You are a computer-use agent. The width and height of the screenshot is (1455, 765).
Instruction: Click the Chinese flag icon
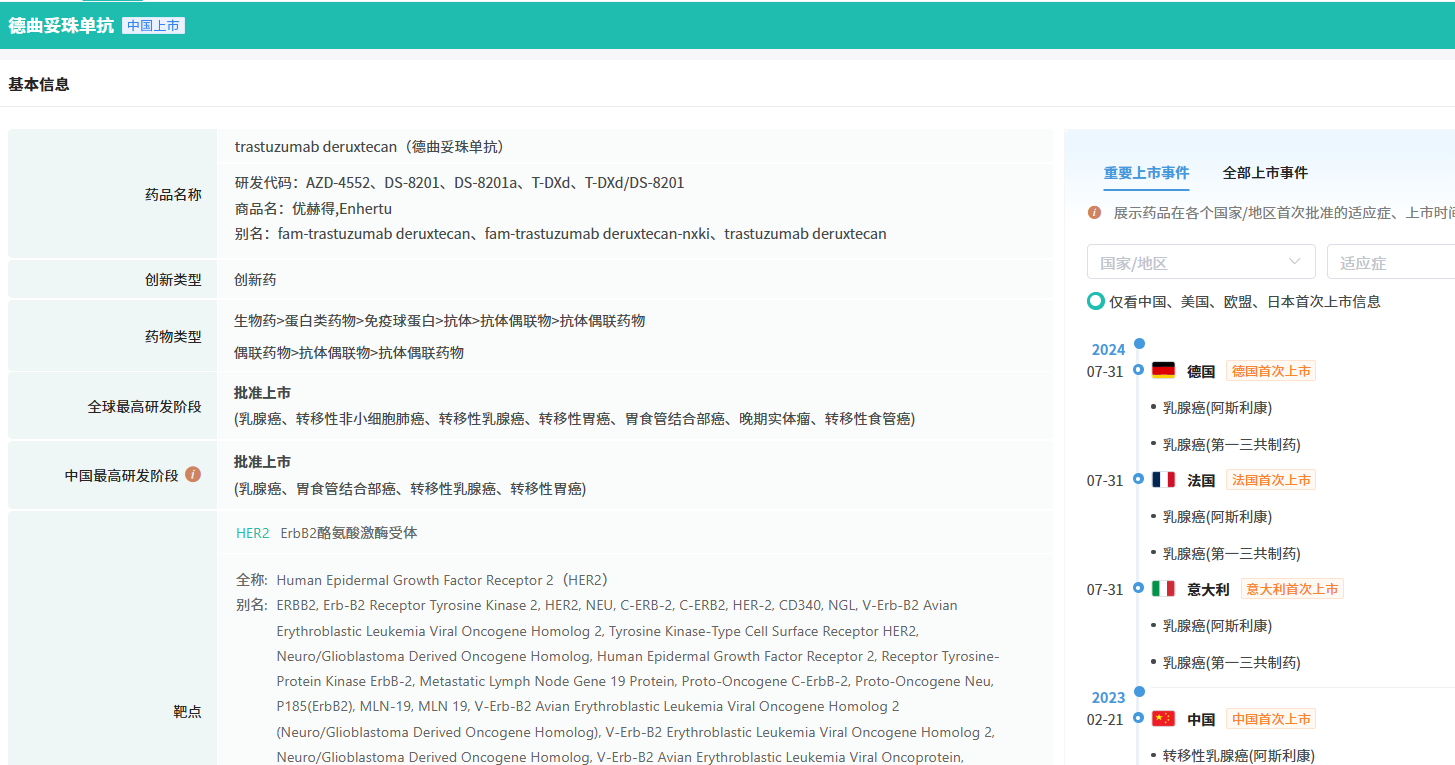pyautogui.click(x=1163, y=718)
